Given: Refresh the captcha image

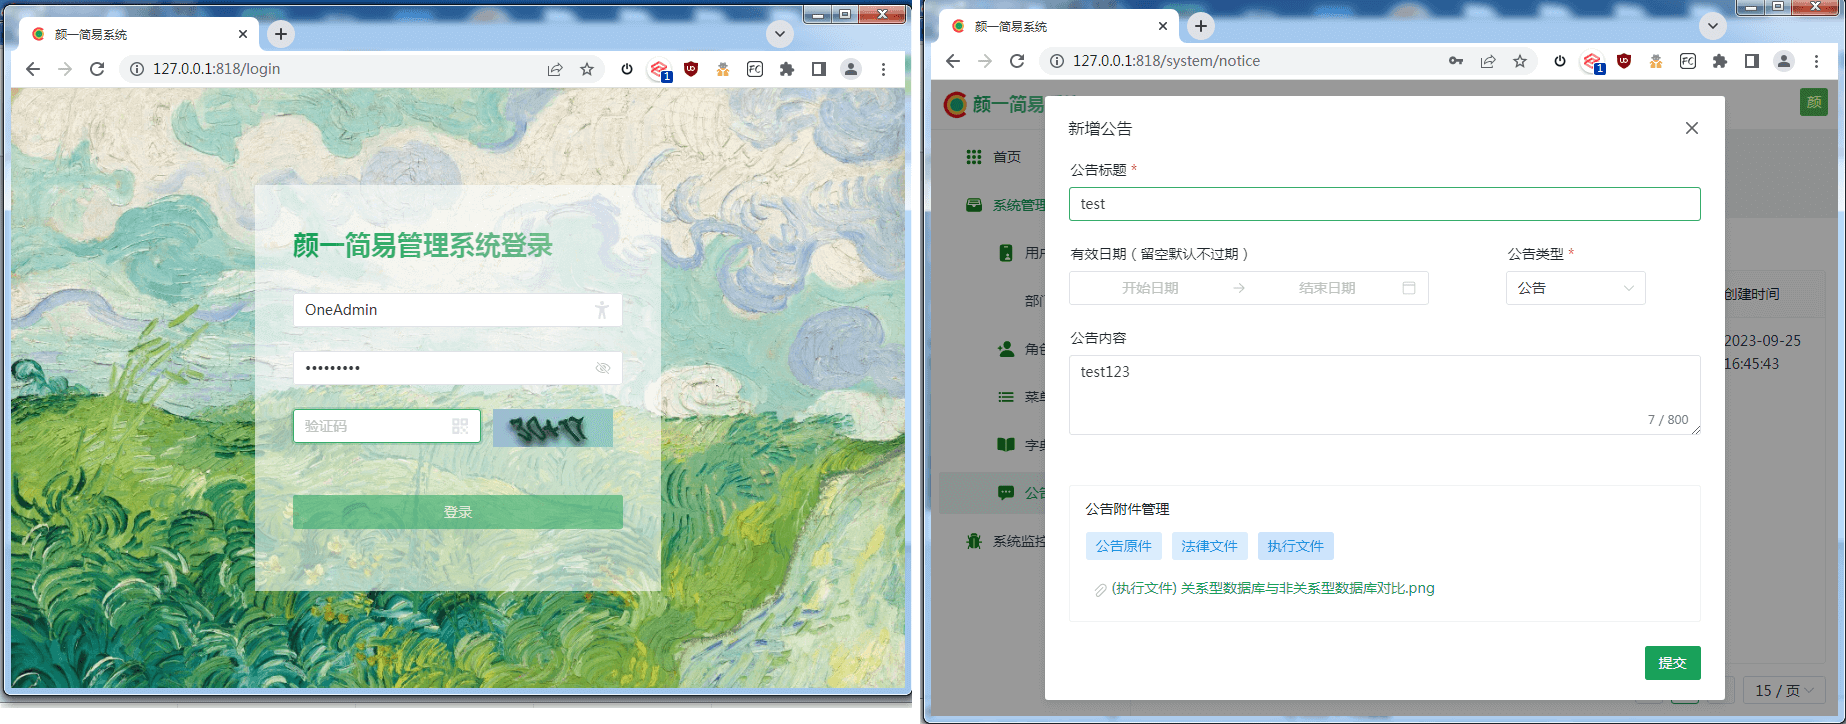Looking at the screenshot, I should coord(553,428).
